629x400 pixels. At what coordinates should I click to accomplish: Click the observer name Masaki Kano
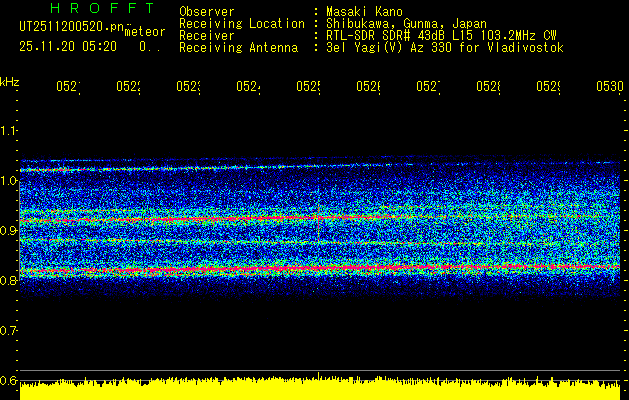[x=364, y=11]
